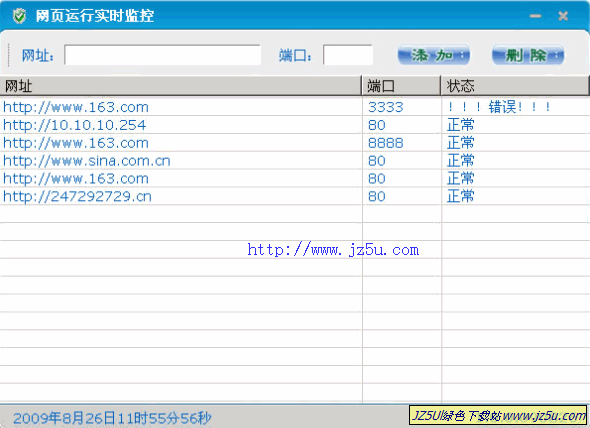Click the port value 3333
Viewport: 590px width, 428px height.
coord(385,107)
